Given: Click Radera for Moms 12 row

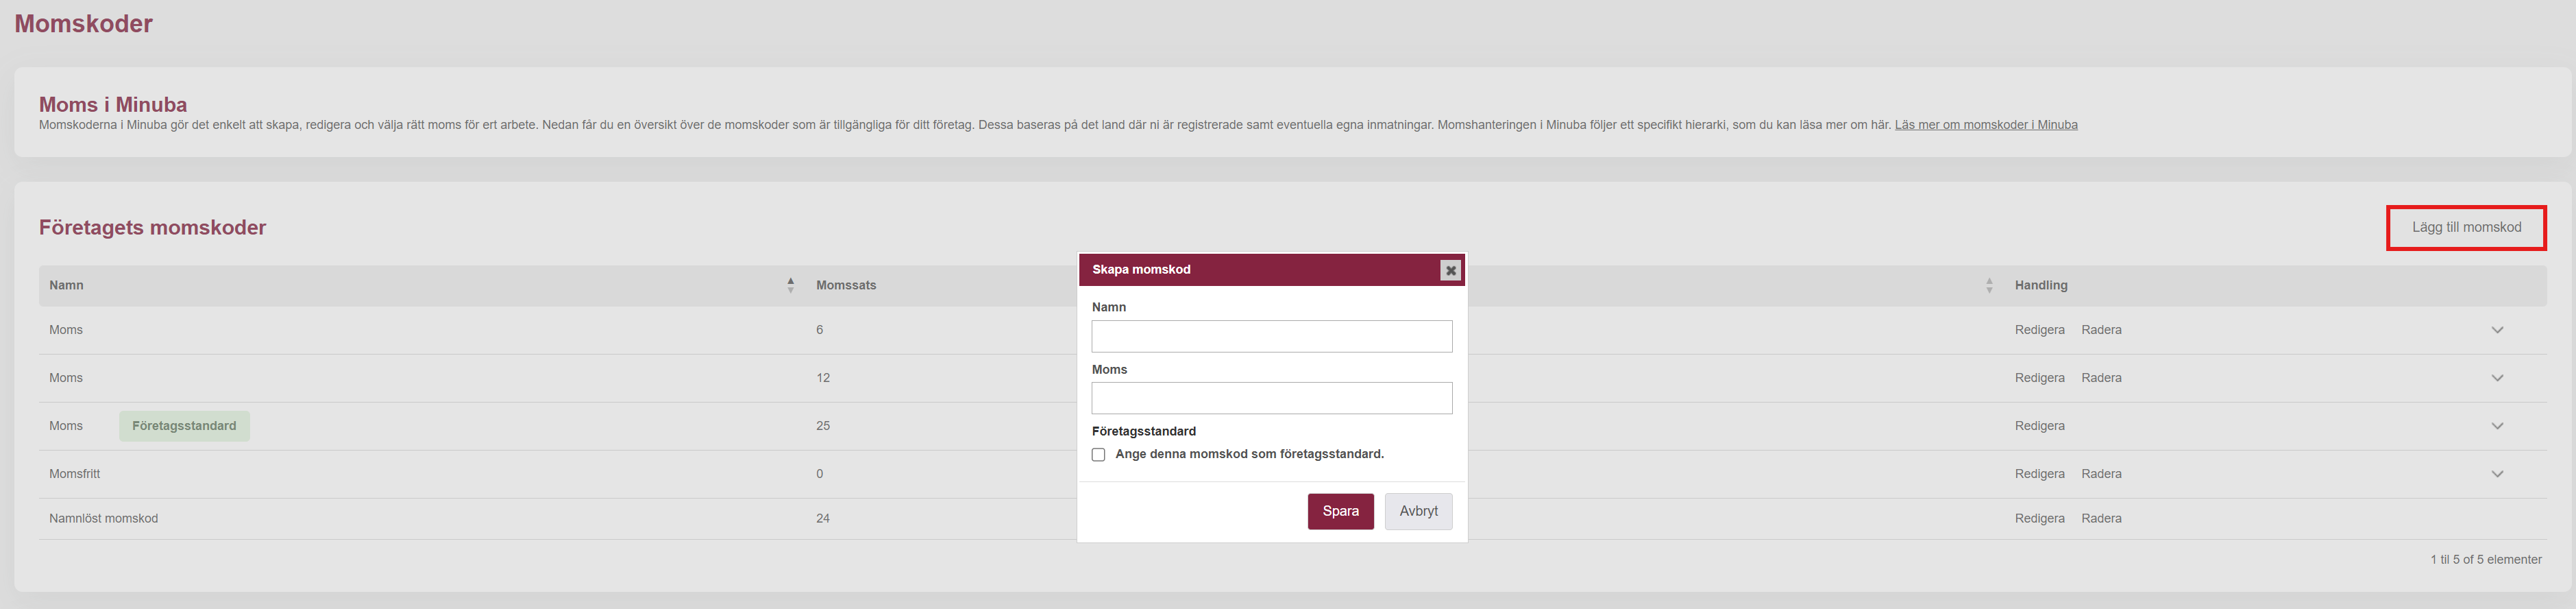Looking at the screenshot, I should click(x=2101, y=378).
